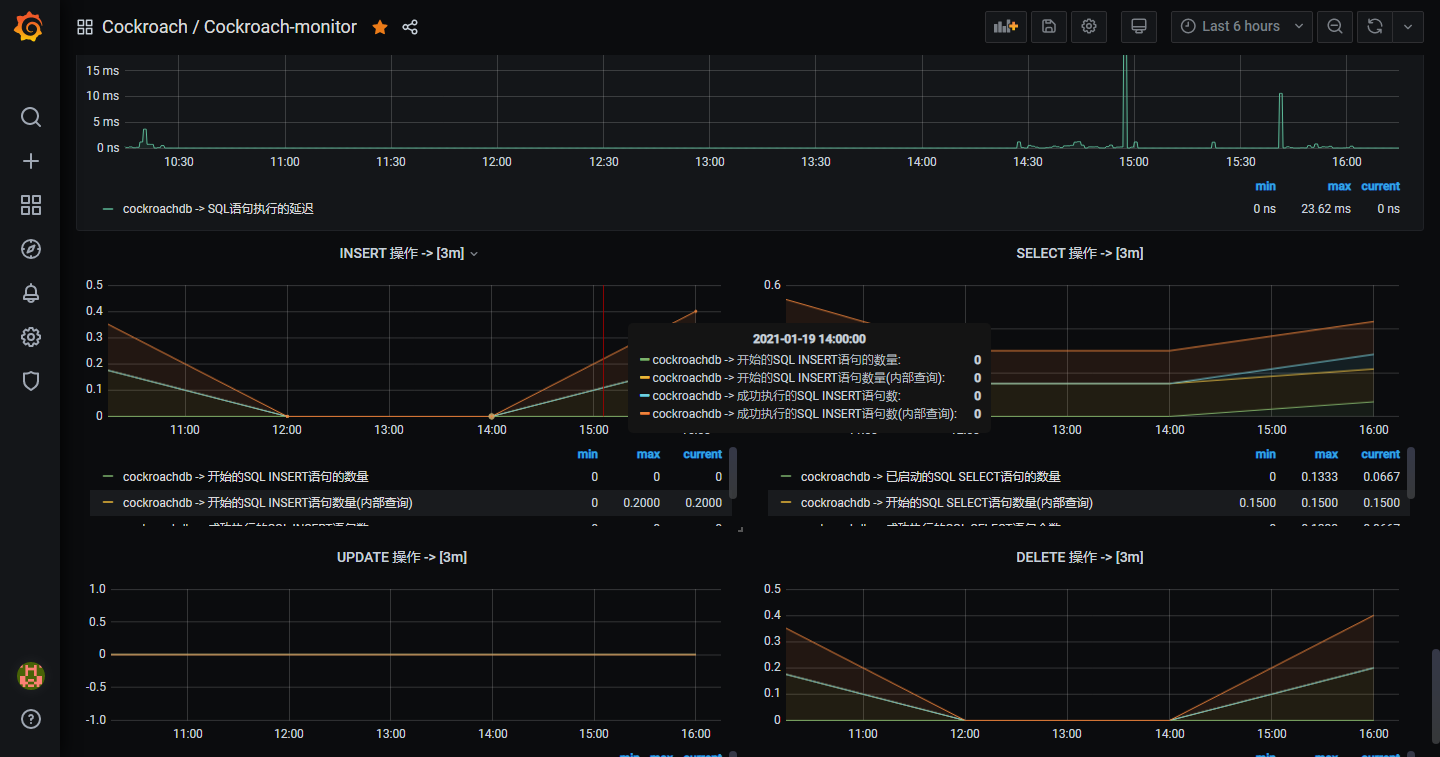Viewport: 1440px width, 757px height.
Task: Open the Last 6 hours time picker
Action: (x=1241, y=27)
